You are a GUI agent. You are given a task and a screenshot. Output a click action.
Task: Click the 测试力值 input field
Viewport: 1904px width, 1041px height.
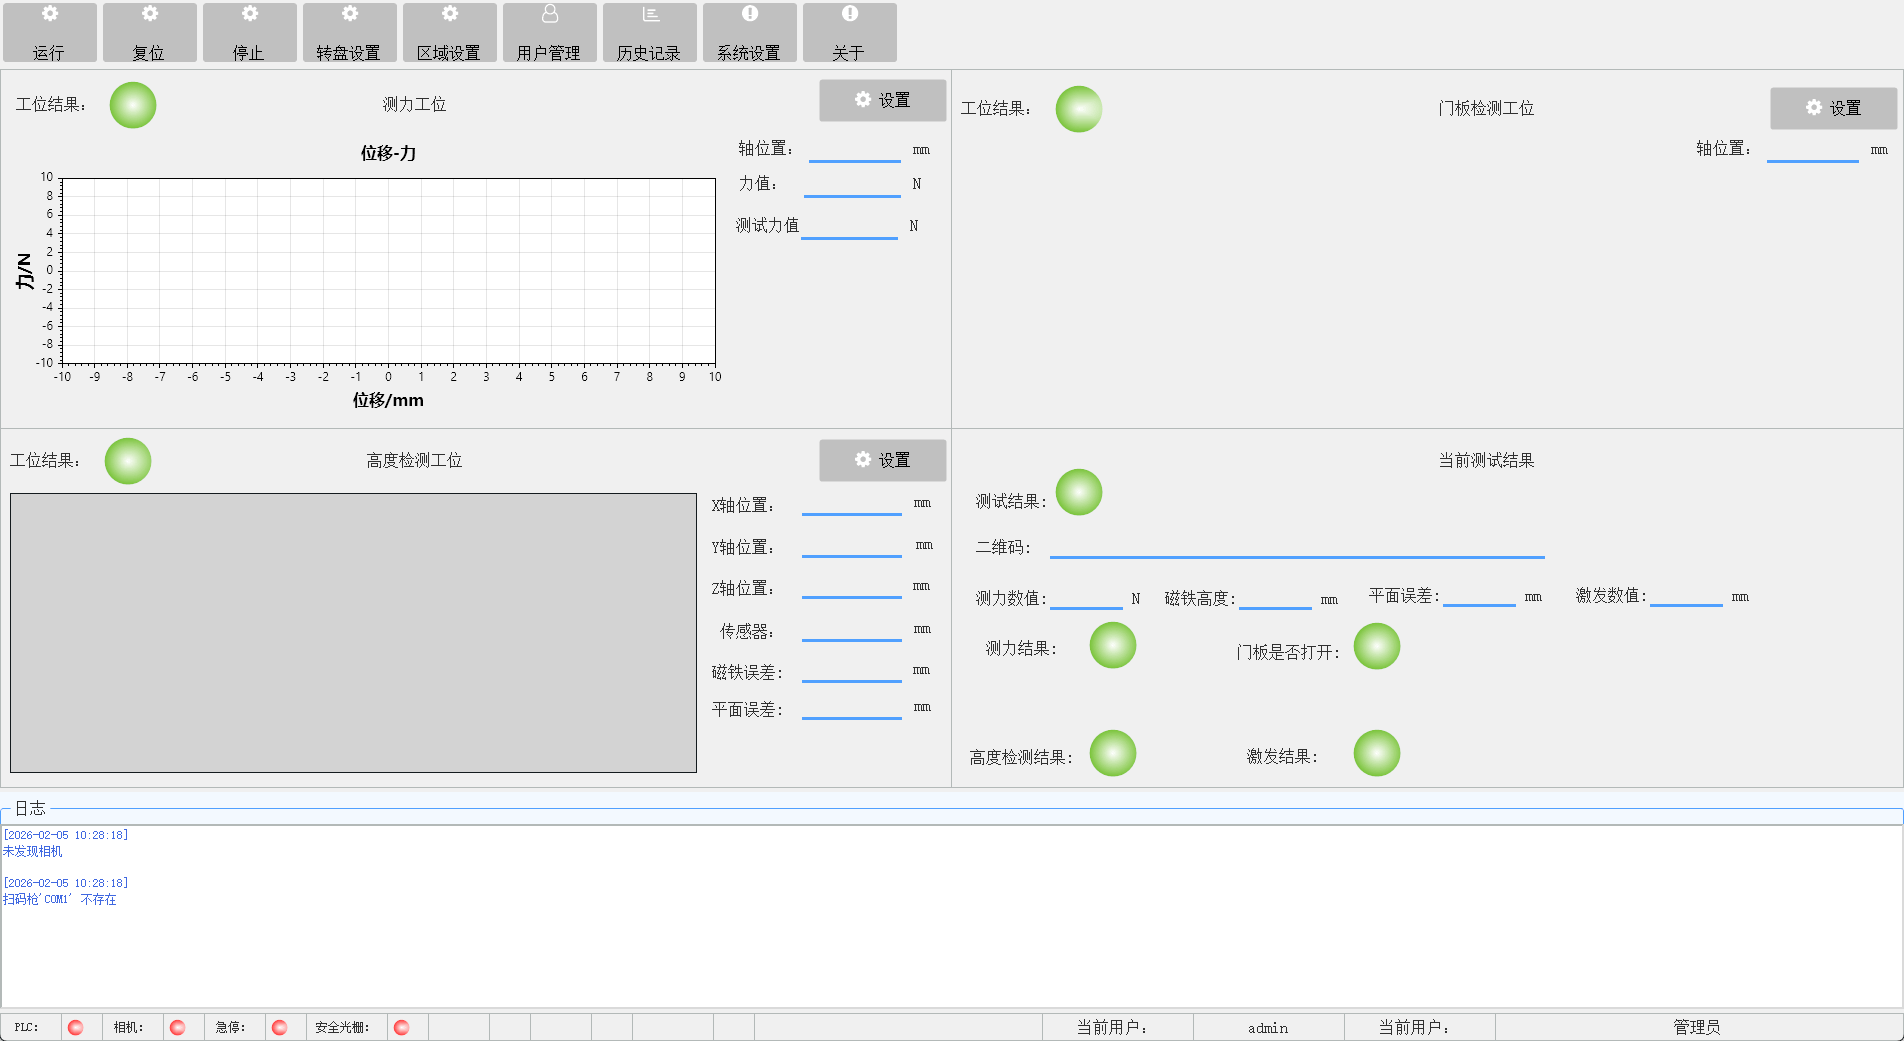(849, 227)
